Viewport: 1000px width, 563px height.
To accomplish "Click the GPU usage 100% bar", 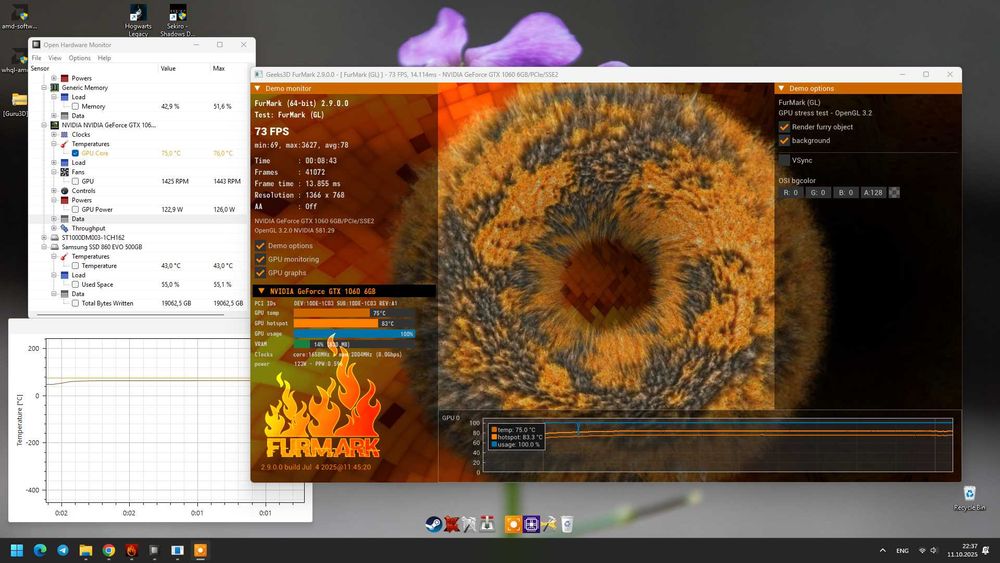I will coord(354,333).
